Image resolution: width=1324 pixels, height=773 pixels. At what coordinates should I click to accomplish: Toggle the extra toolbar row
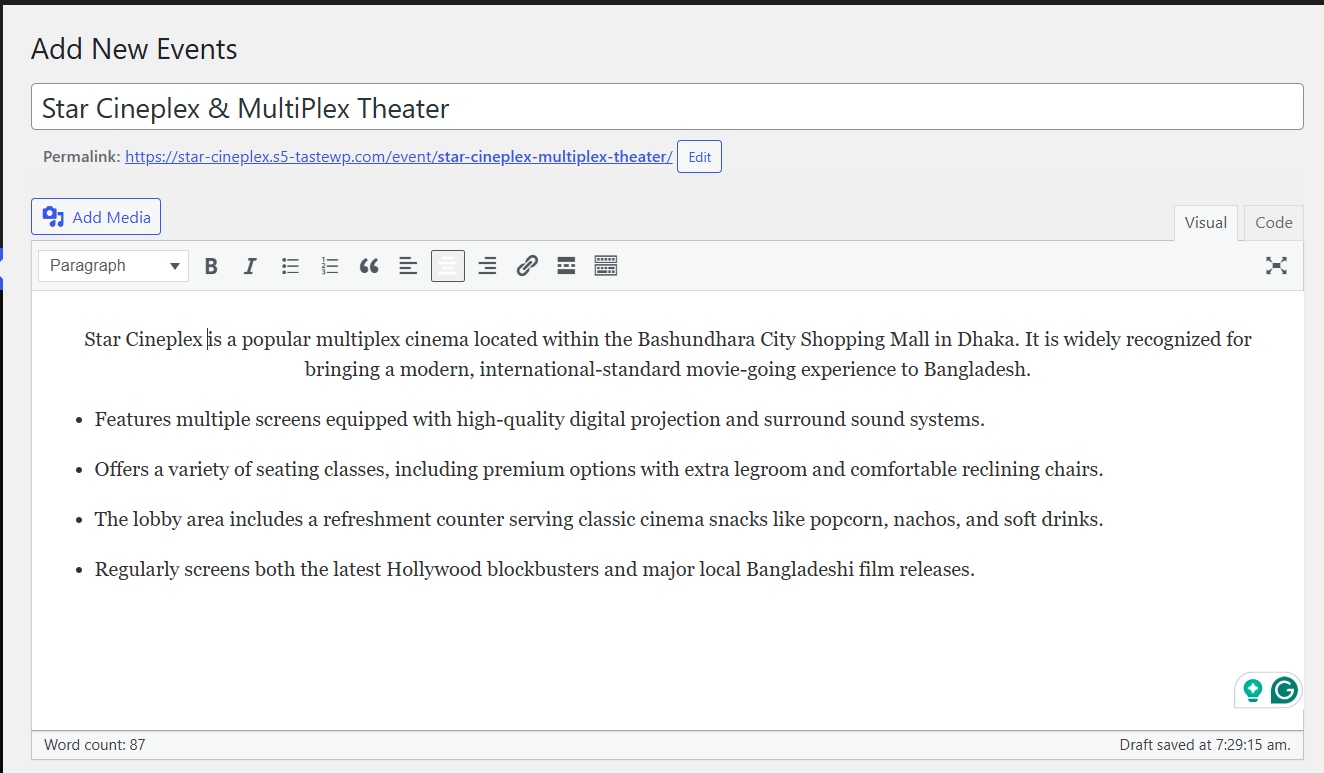coord(605,266)
